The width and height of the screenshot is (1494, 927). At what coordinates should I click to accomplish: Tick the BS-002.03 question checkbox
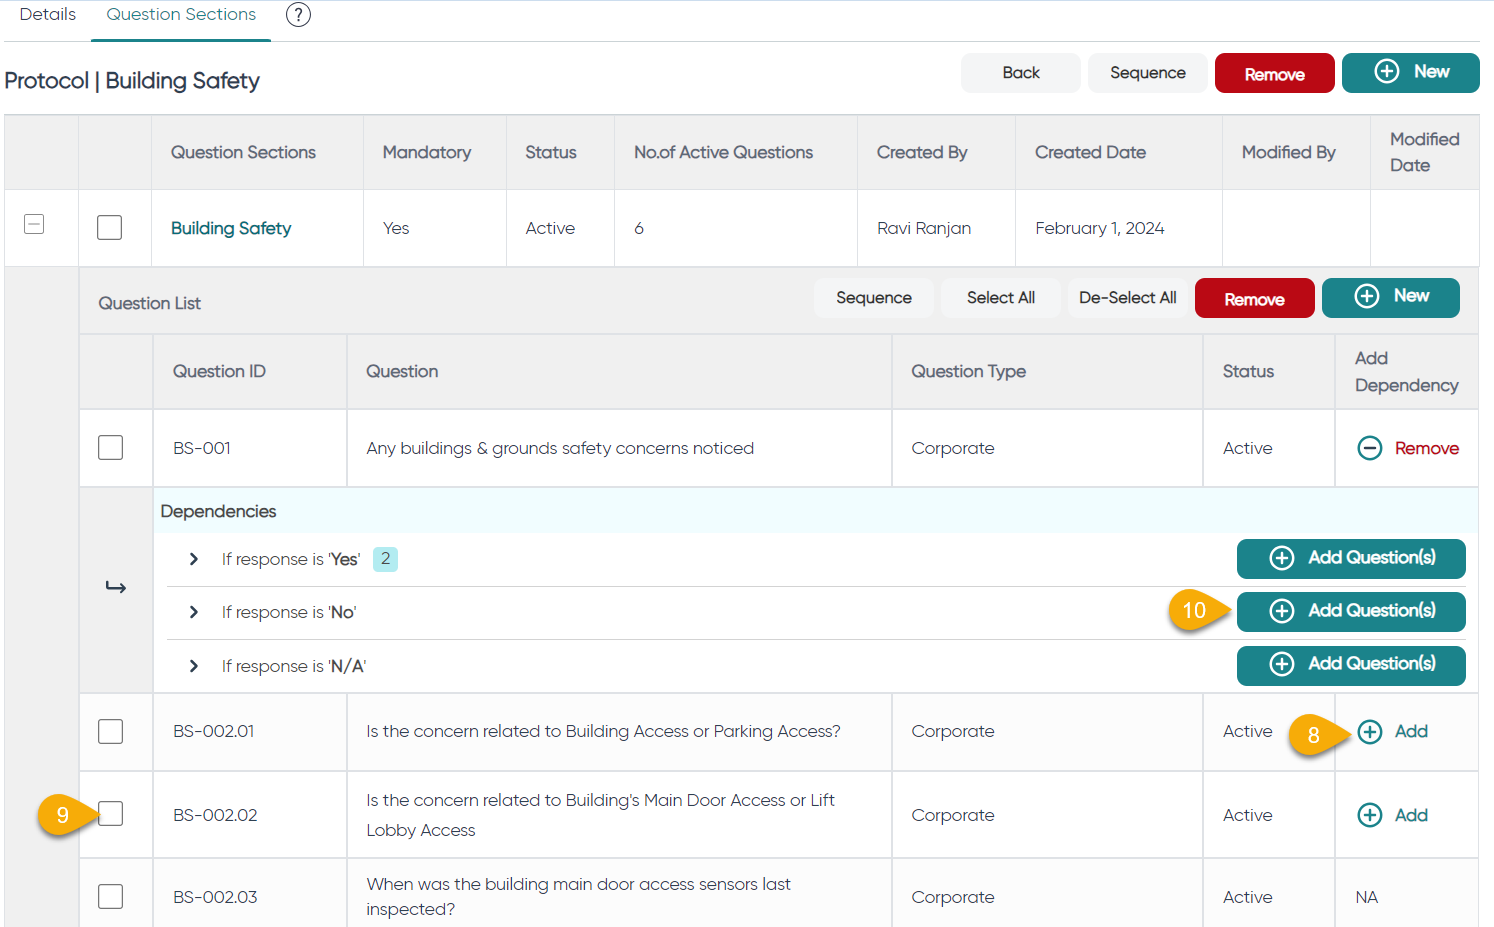point(111,896)
